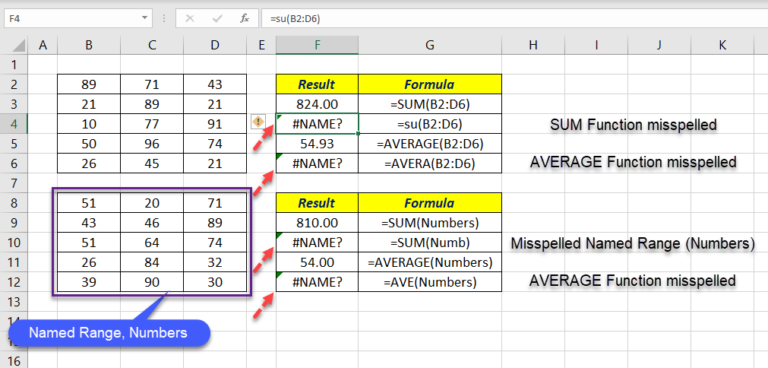Open the Name Box dropdown arrow
Viewport: 768px width, 368px height.
click(144, 18)
